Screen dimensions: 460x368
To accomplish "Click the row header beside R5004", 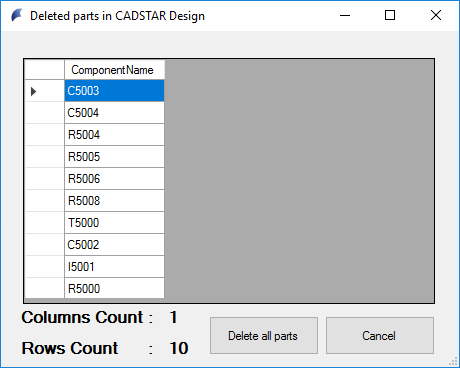I will [44, 135].
